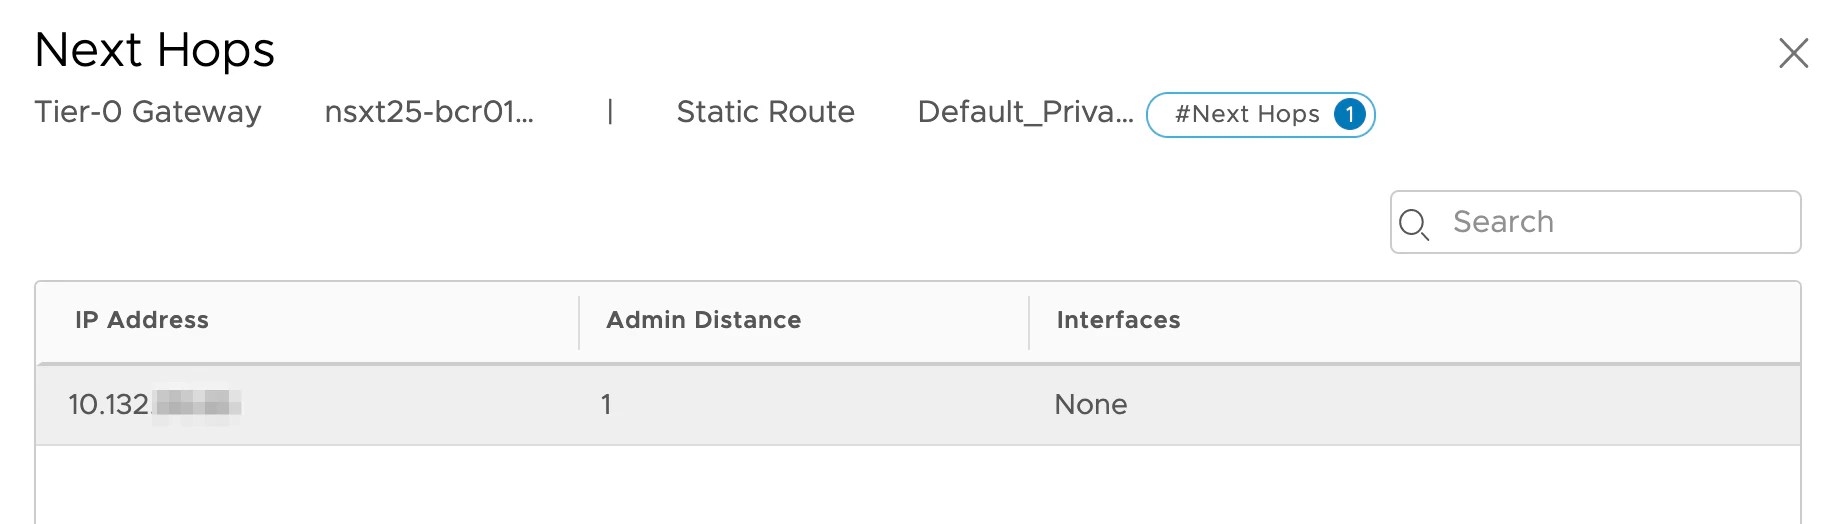Click the pipe separator after the gateway name

(610, 112)
